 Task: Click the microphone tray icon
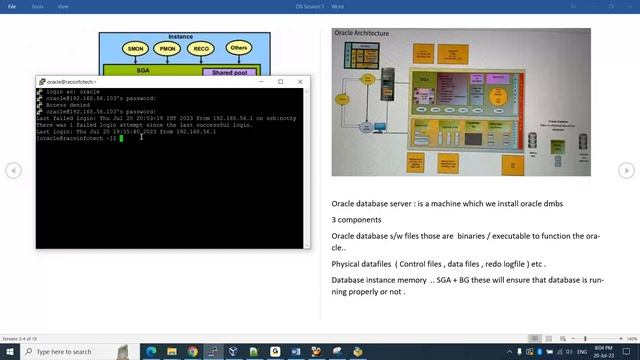tap(519, 351)
